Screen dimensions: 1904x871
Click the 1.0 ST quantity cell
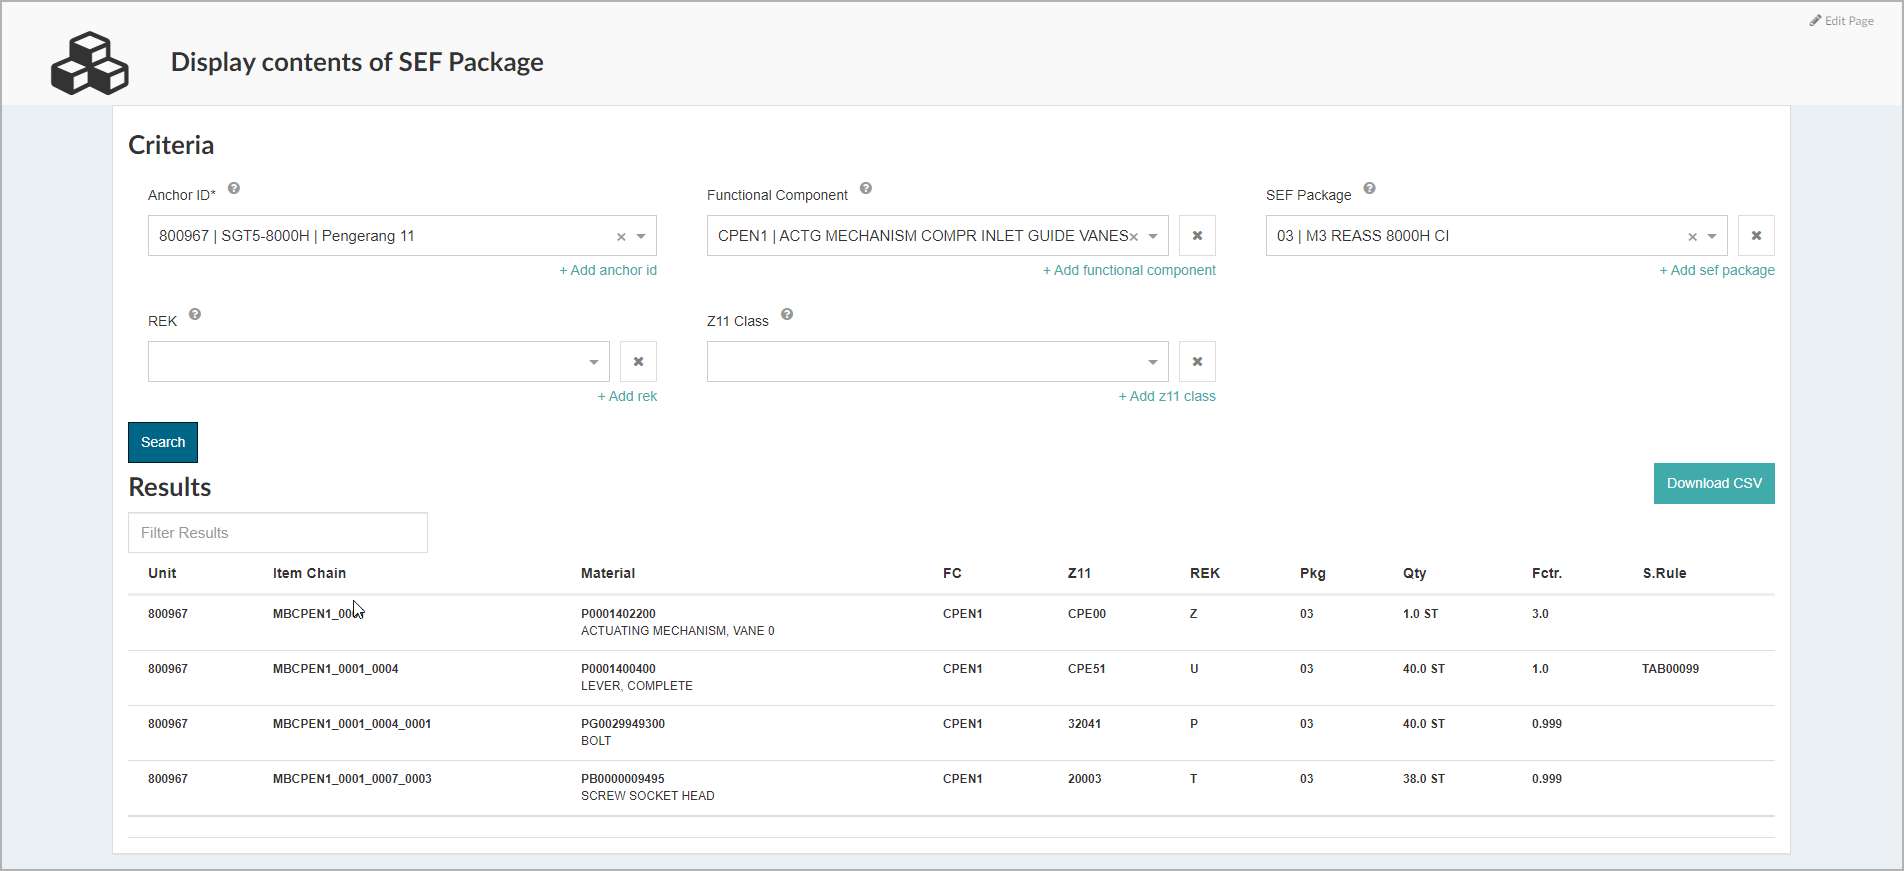click(1420, 614)
